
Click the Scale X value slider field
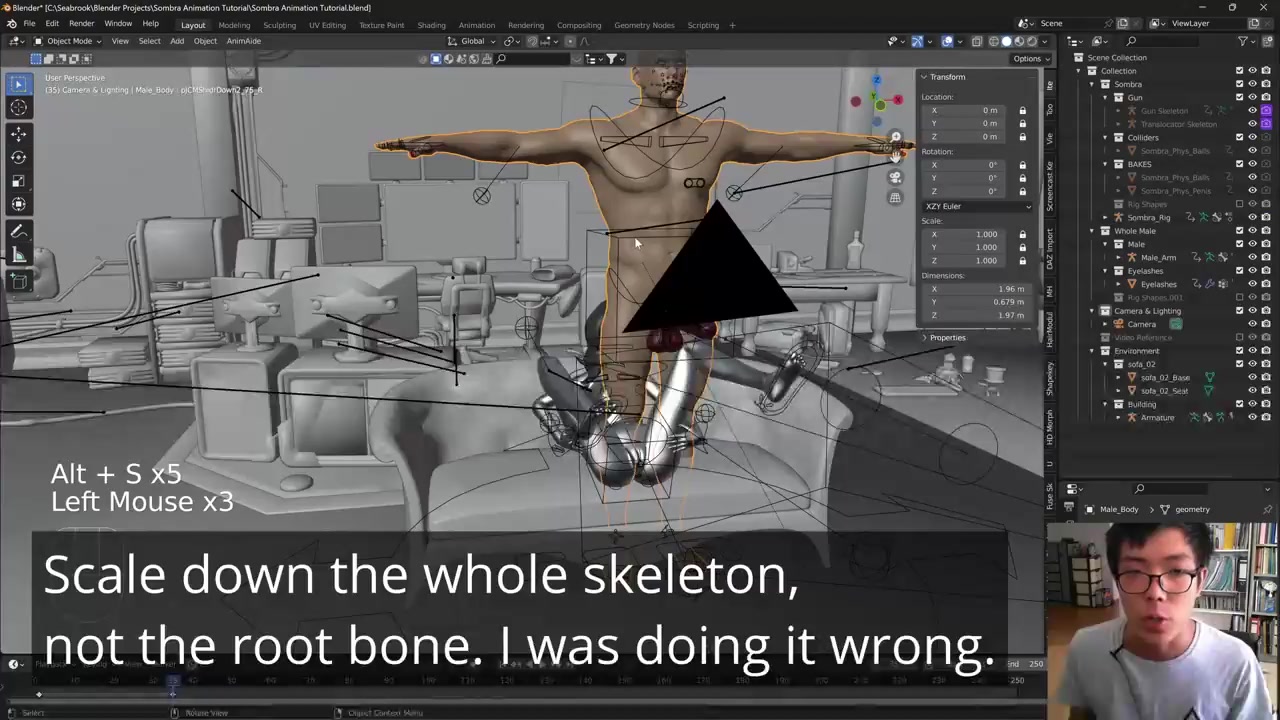click(974, 234)
